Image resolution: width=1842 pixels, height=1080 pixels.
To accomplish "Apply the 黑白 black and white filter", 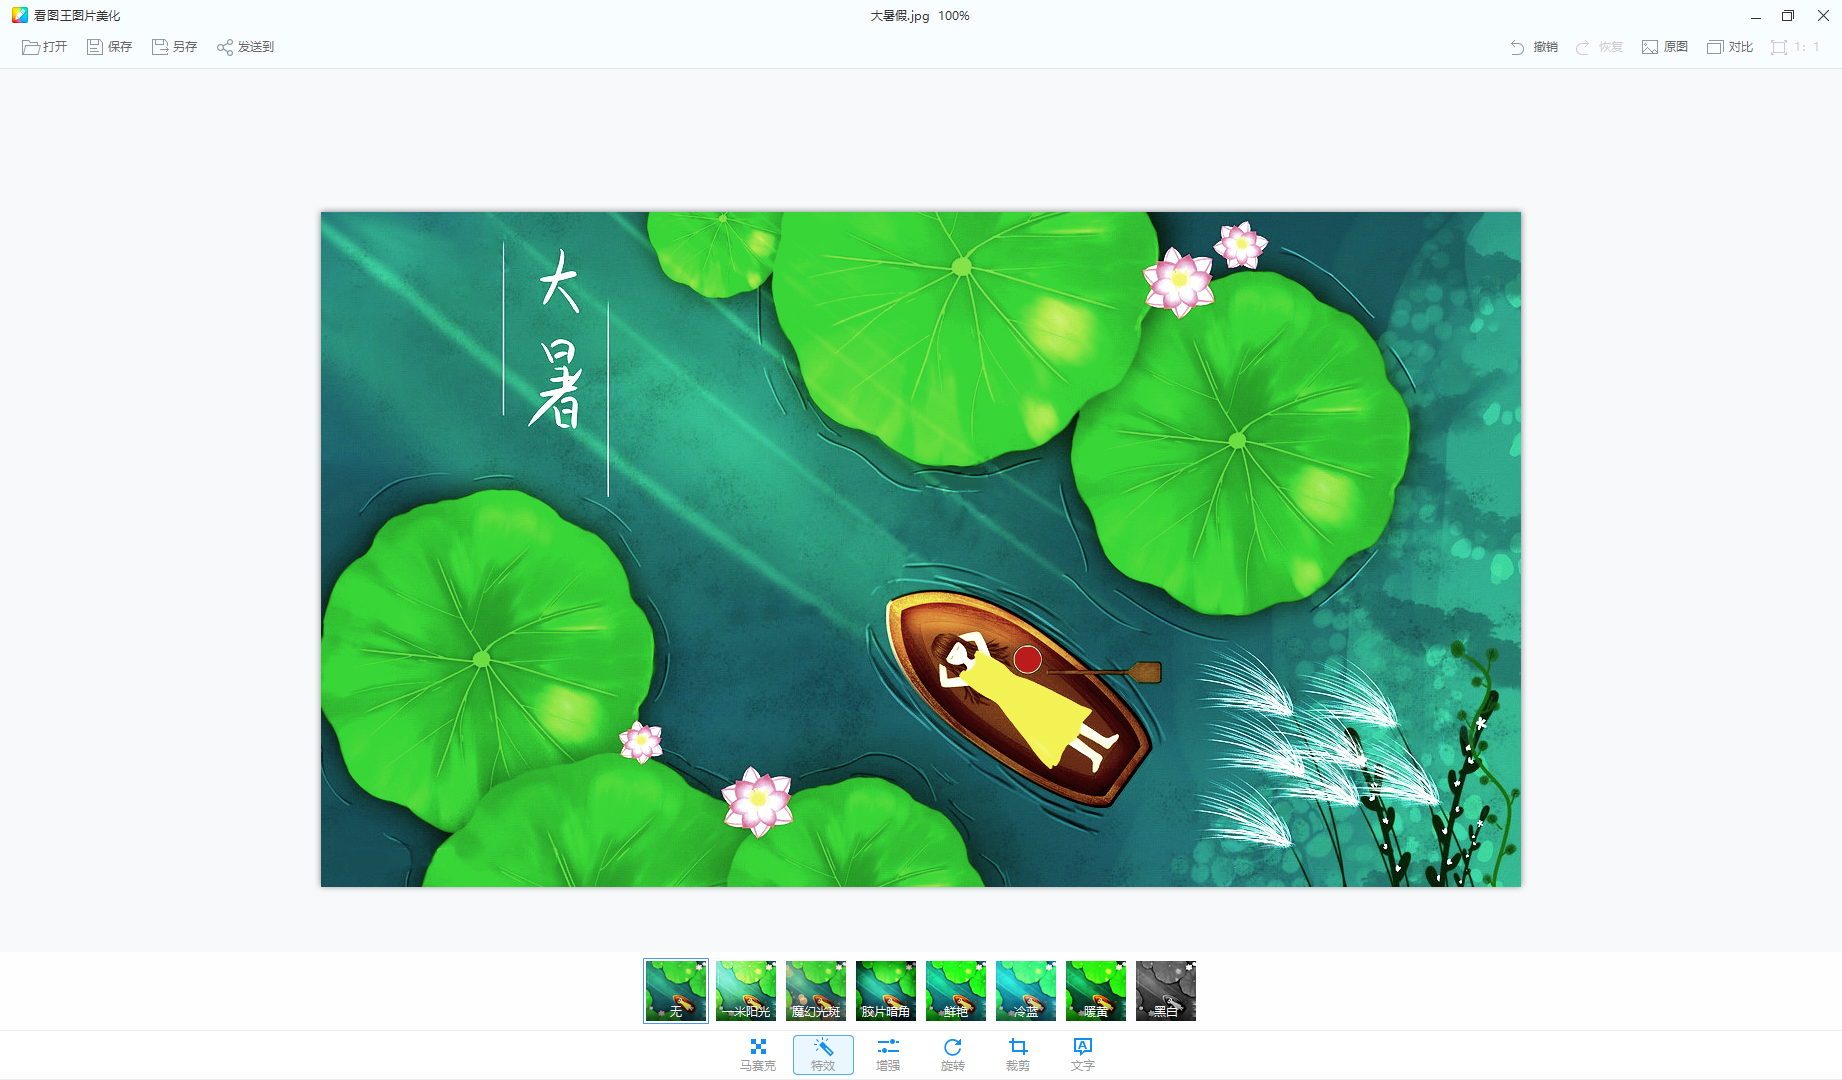I will coord(1166,991).
